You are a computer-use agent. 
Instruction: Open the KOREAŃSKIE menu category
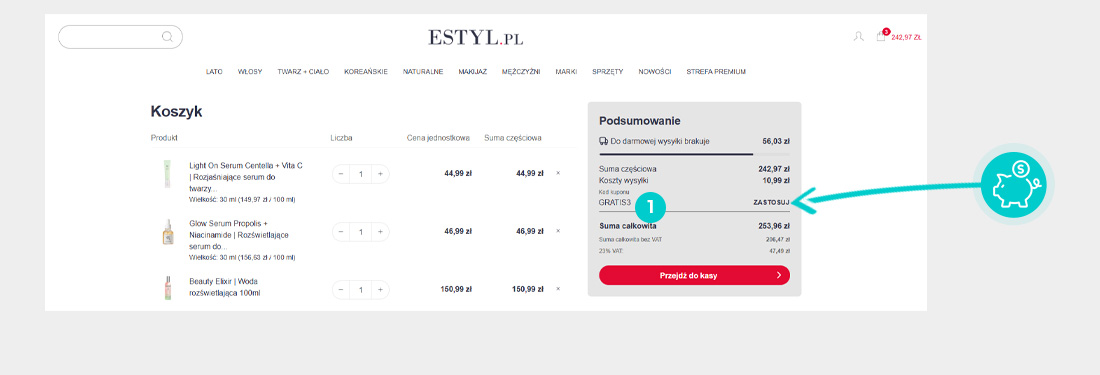(365, 71)
